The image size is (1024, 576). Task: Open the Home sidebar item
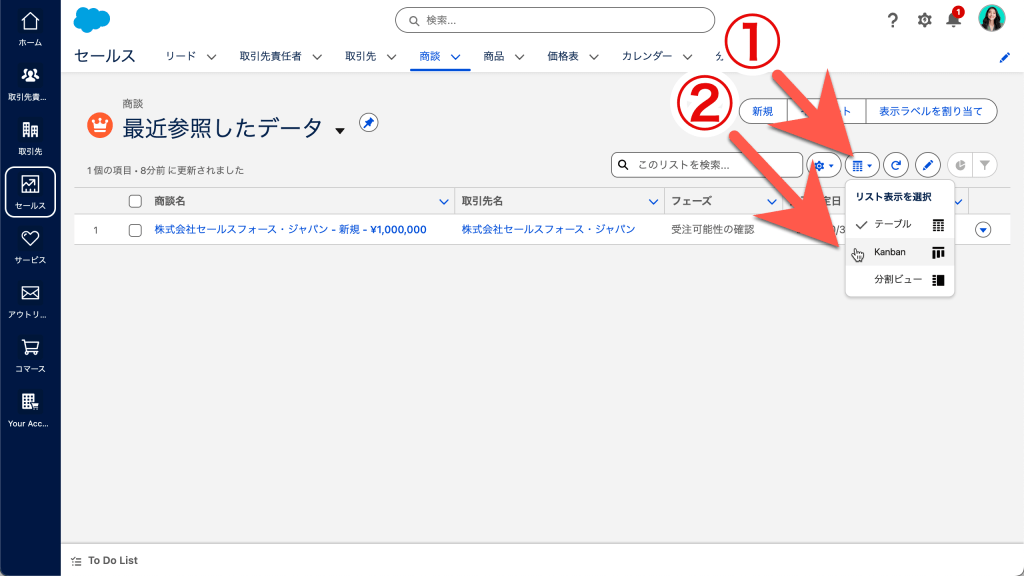(x=30, y=29)
